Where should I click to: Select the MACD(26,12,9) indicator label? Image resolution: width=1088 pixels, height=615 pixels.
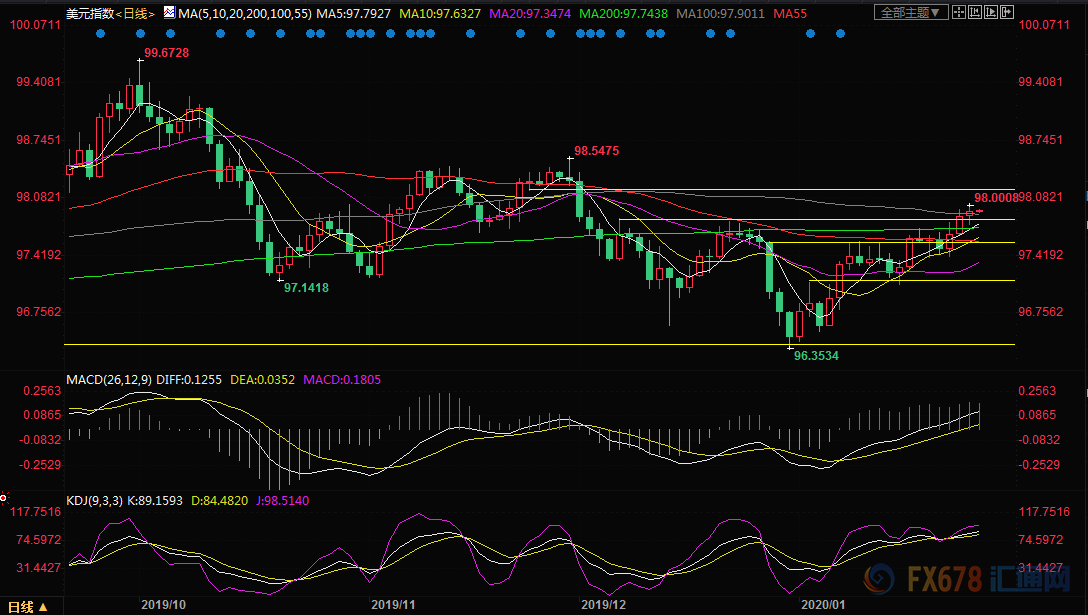pos(109,380)
